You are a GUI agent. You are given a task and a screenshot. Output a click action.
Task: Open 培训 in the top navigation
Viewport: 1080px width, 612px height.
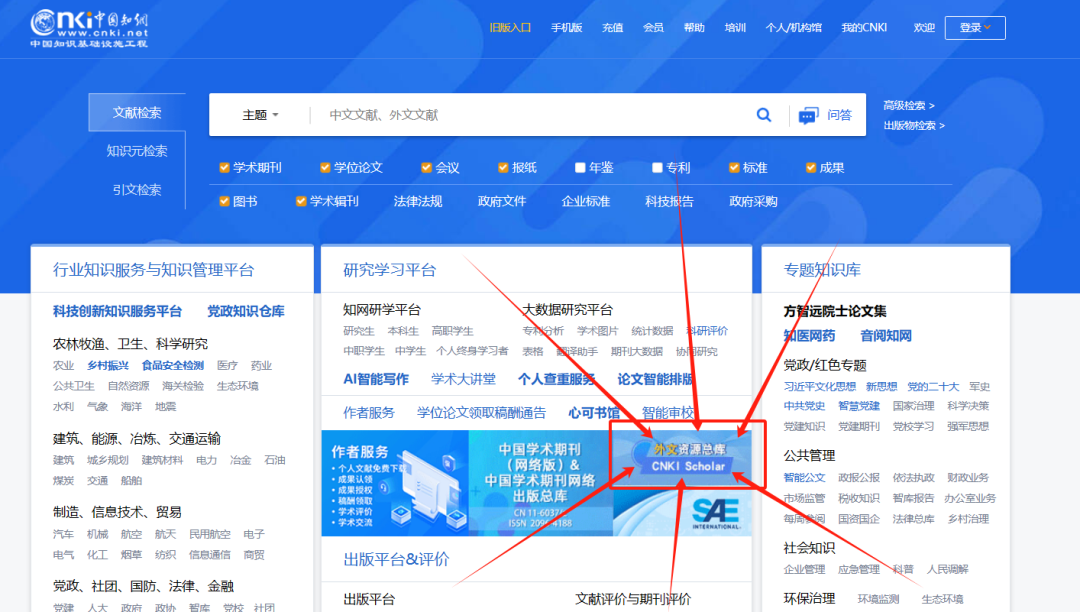[x=735, y=28]
